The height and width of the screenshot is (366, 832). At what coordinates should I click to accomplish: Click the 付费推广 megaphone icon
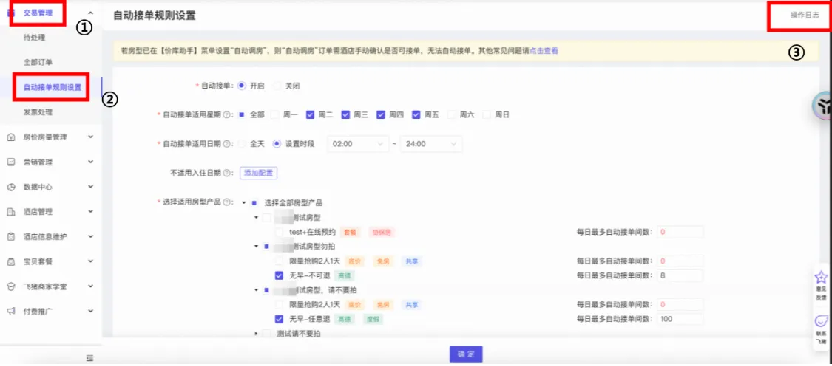pos(11,311)
